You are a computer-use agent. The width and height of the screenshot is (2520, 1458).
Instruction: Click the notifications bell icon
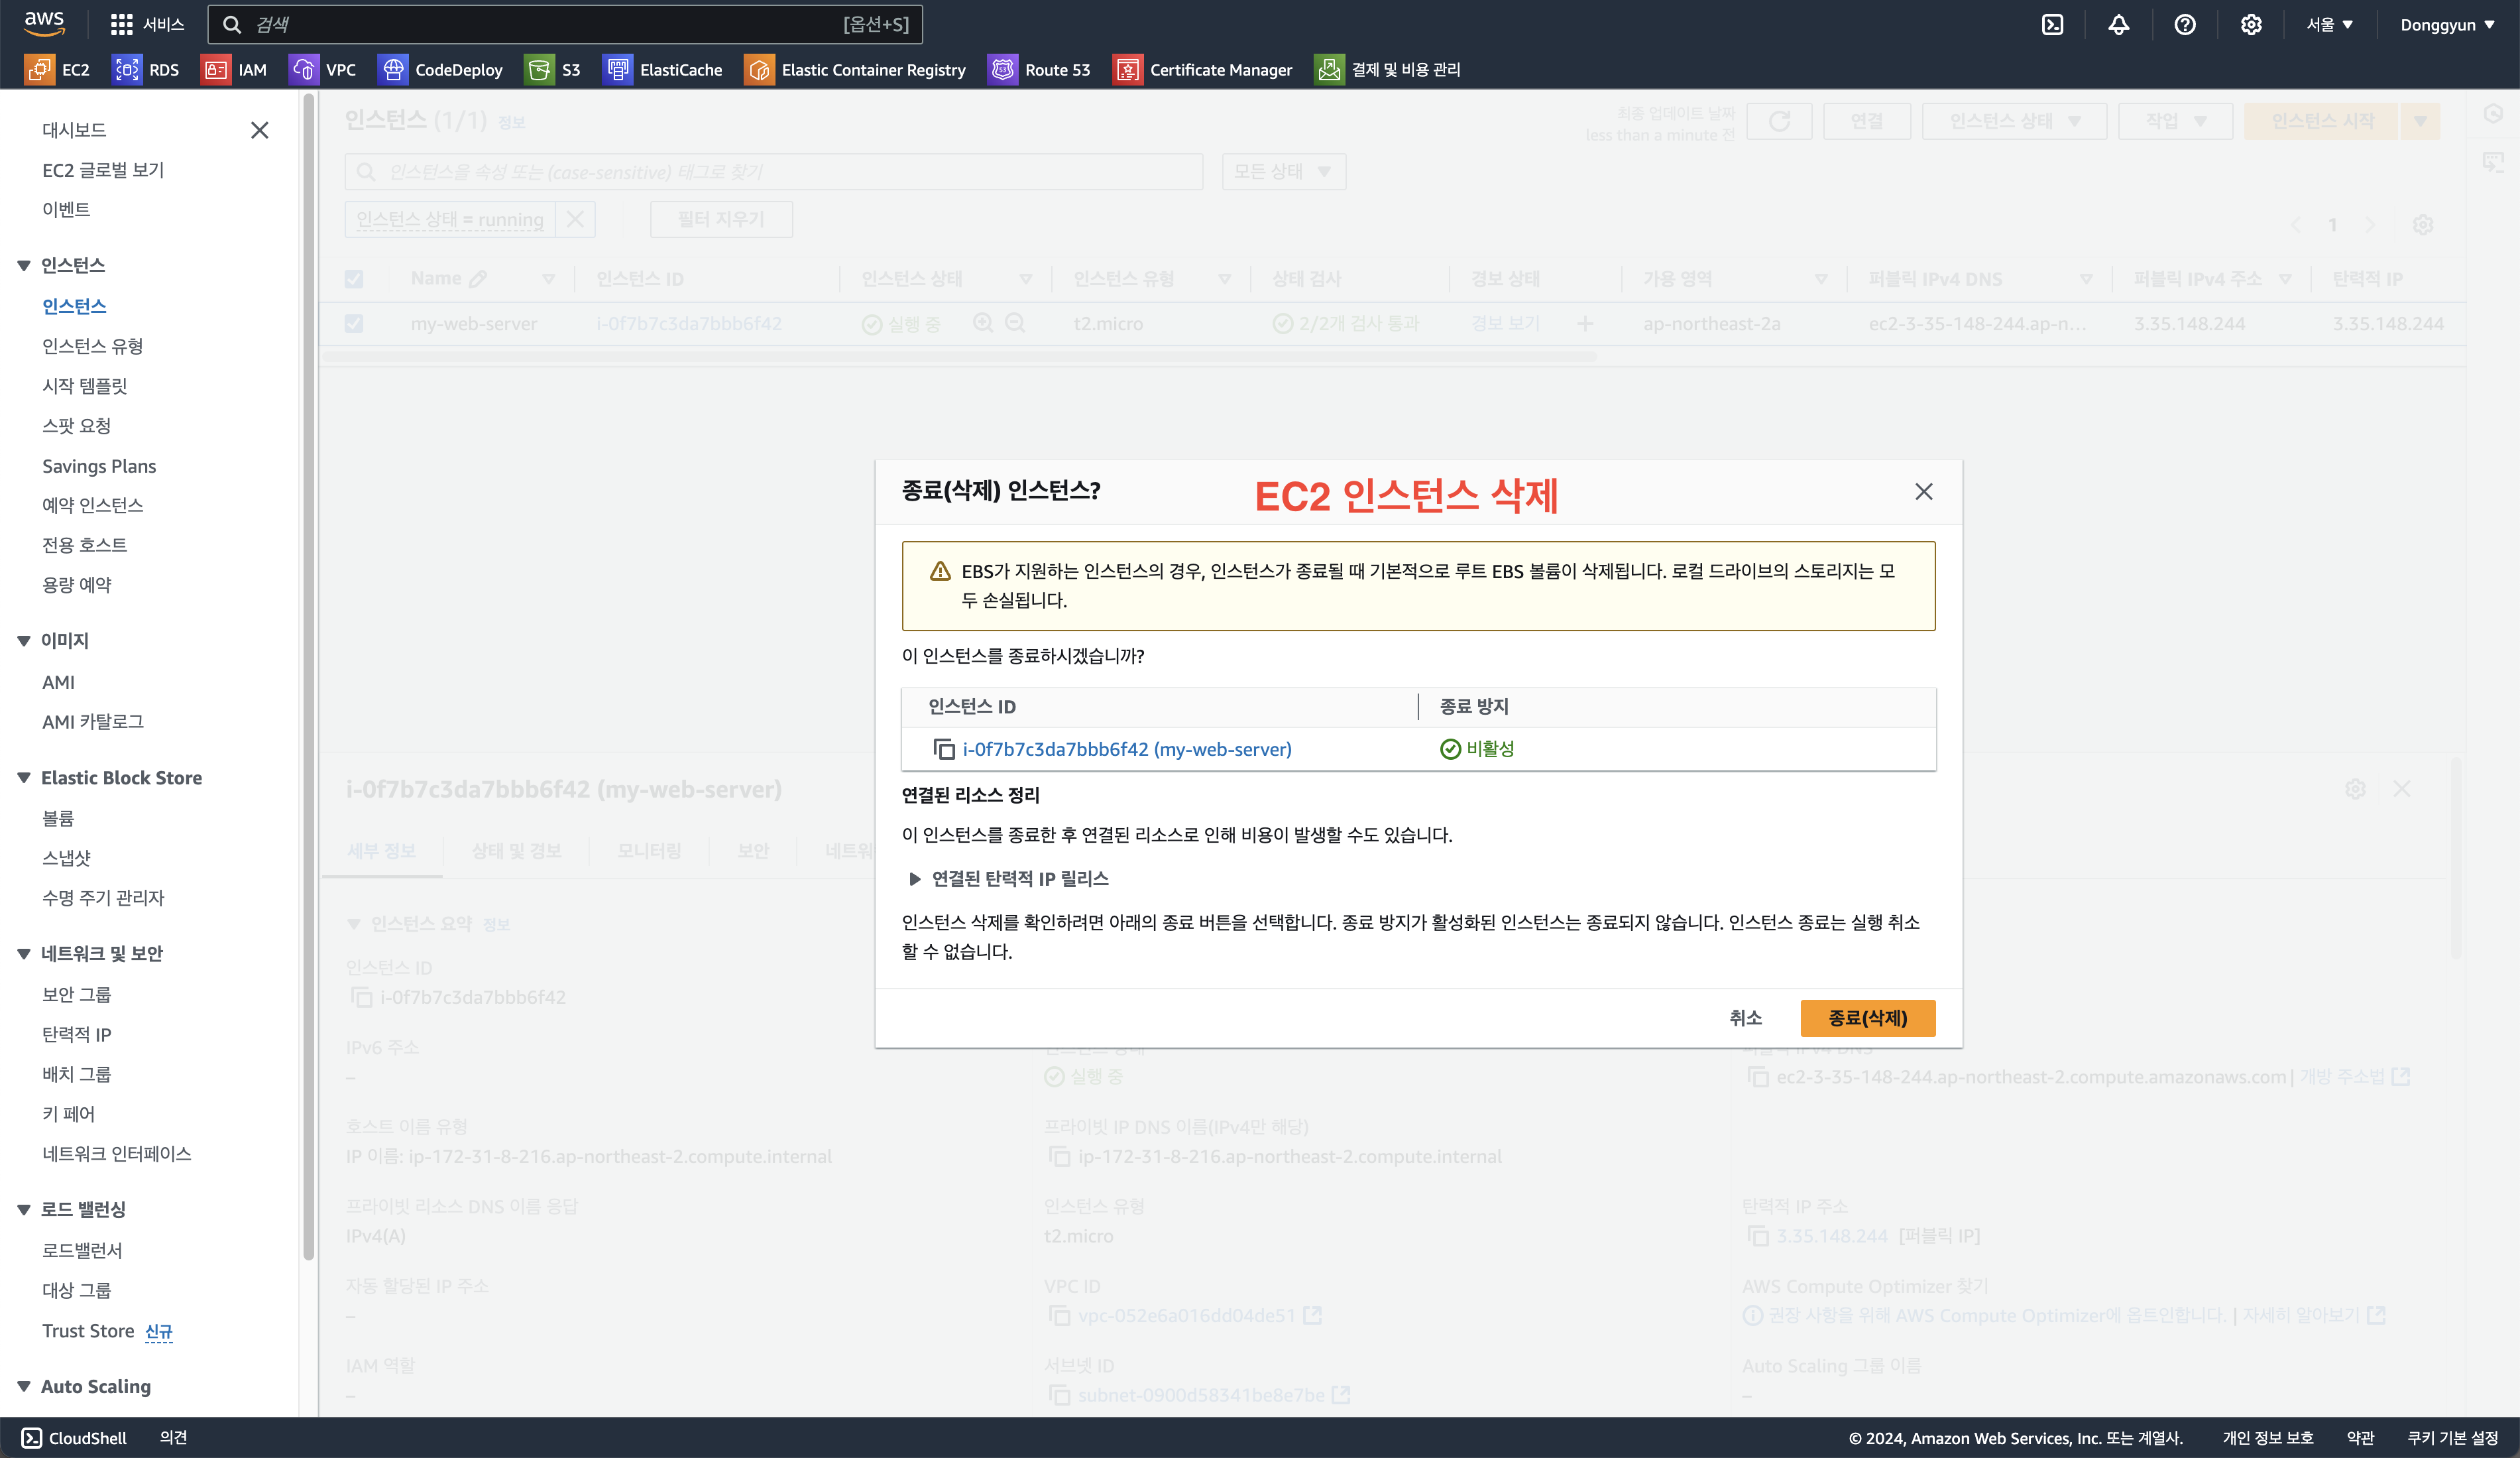point(2118,25)
